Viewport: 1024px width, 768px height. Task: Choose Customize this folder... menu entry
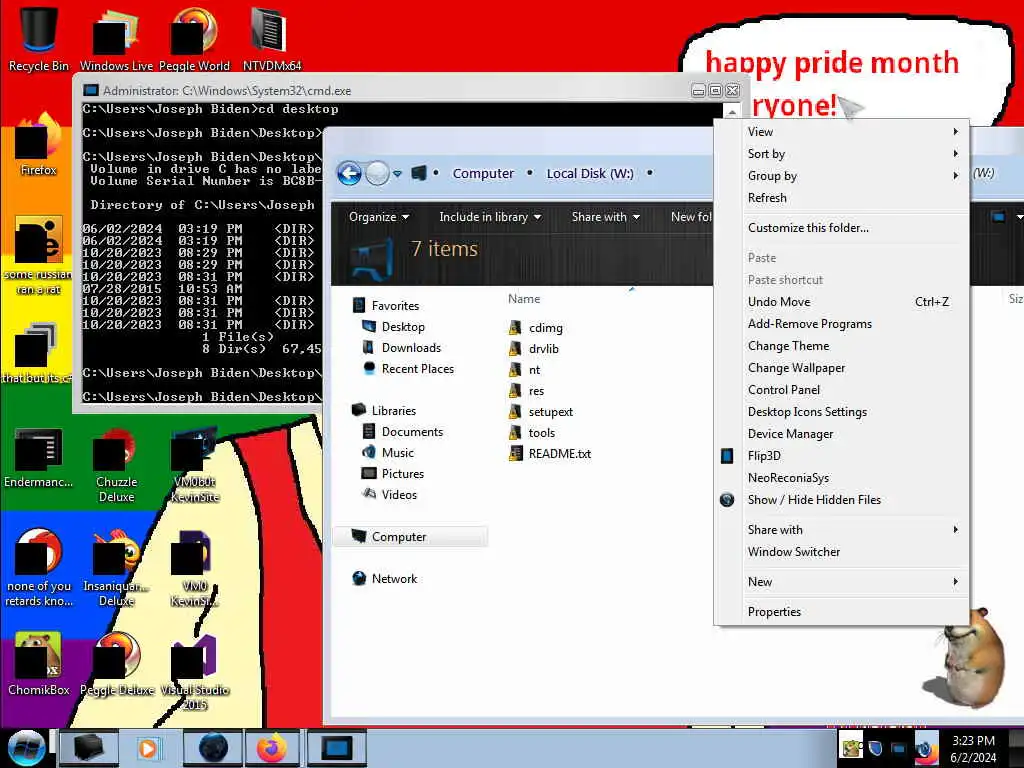pos(841,228)
